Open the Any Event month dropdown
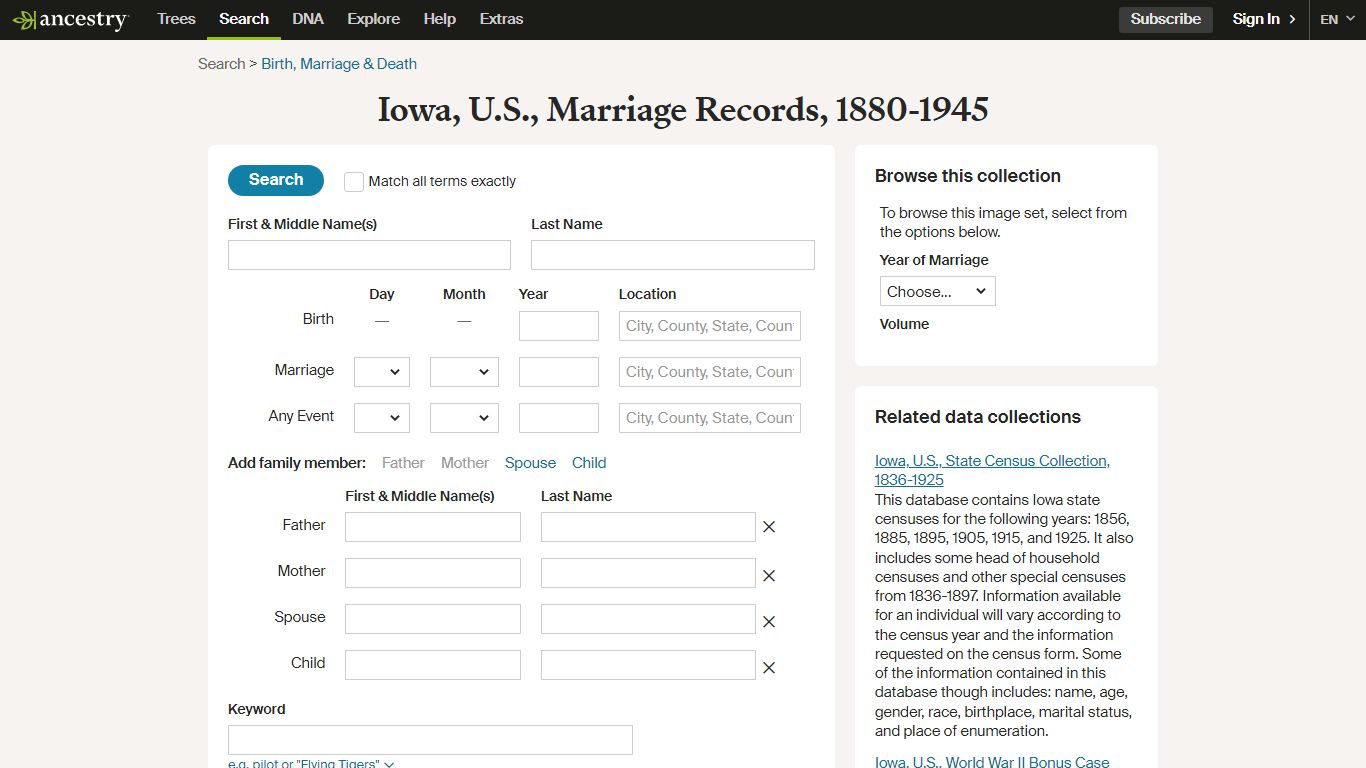The height and width of the screenshot is (768, 1366). pos(464,418)
